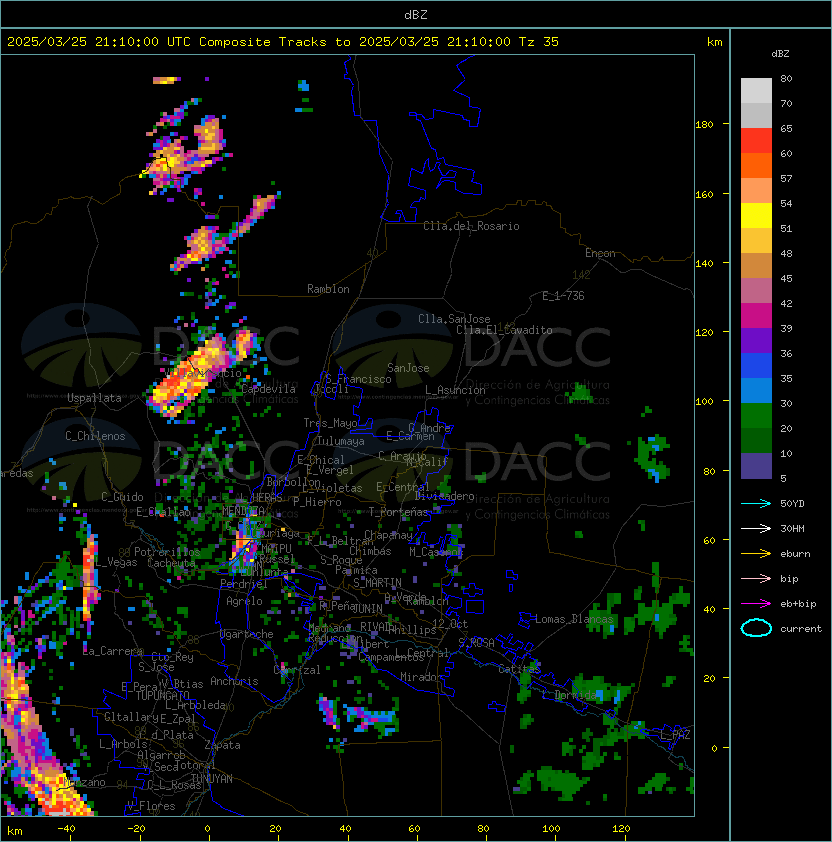Click the E_Central map label
Viewport: 832px width, 842px height.
pyautogui.click(x=402, y=487)
